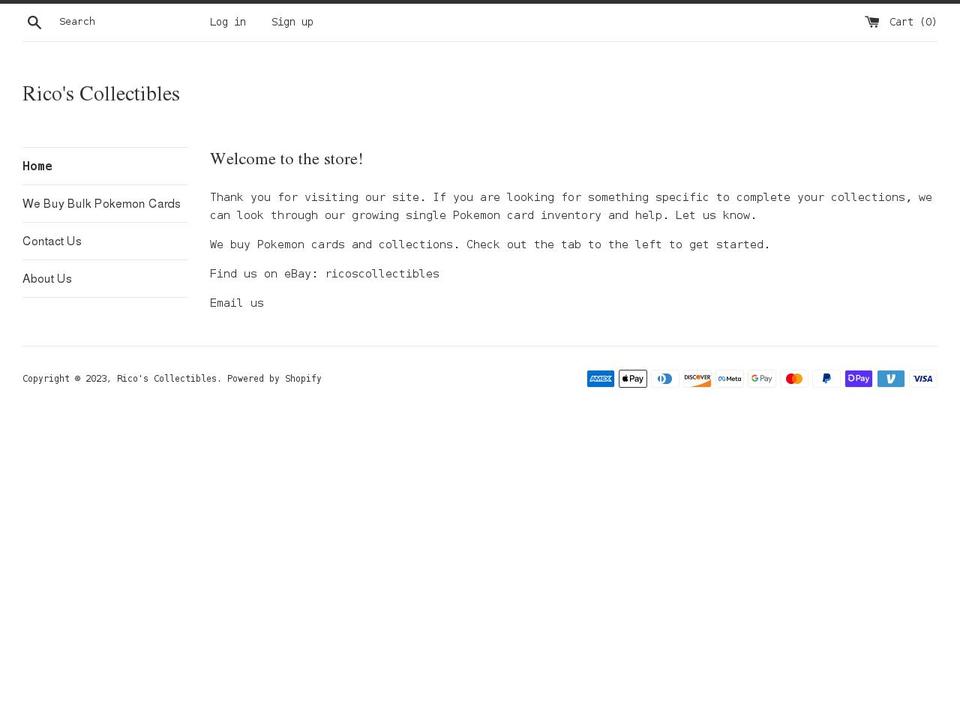960x720 pixels.
Task: Click the Apple Pay payment icon
Action: click(632, 378)
